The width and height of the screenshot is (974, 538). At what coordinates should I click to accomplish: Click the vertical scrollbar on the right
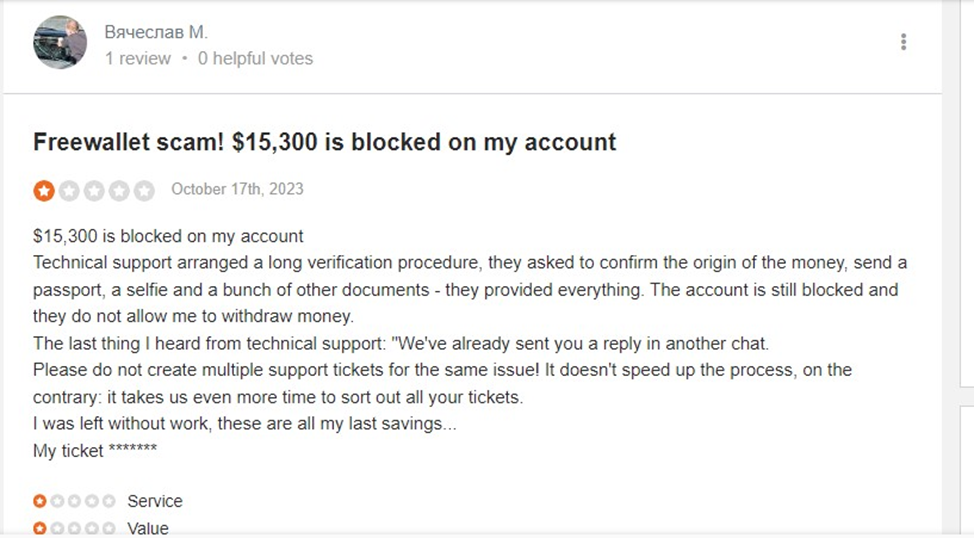(x=966, y=200)
